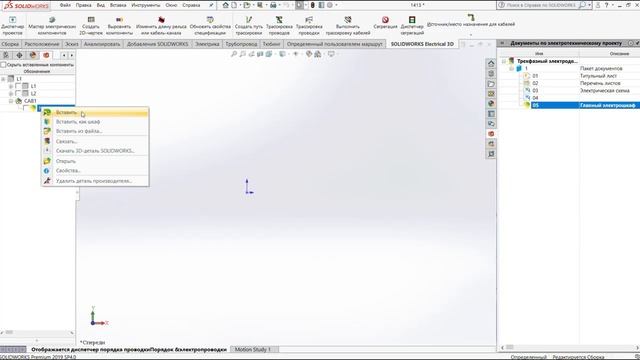Open the help menu dropdown arrow

(613, 5)
